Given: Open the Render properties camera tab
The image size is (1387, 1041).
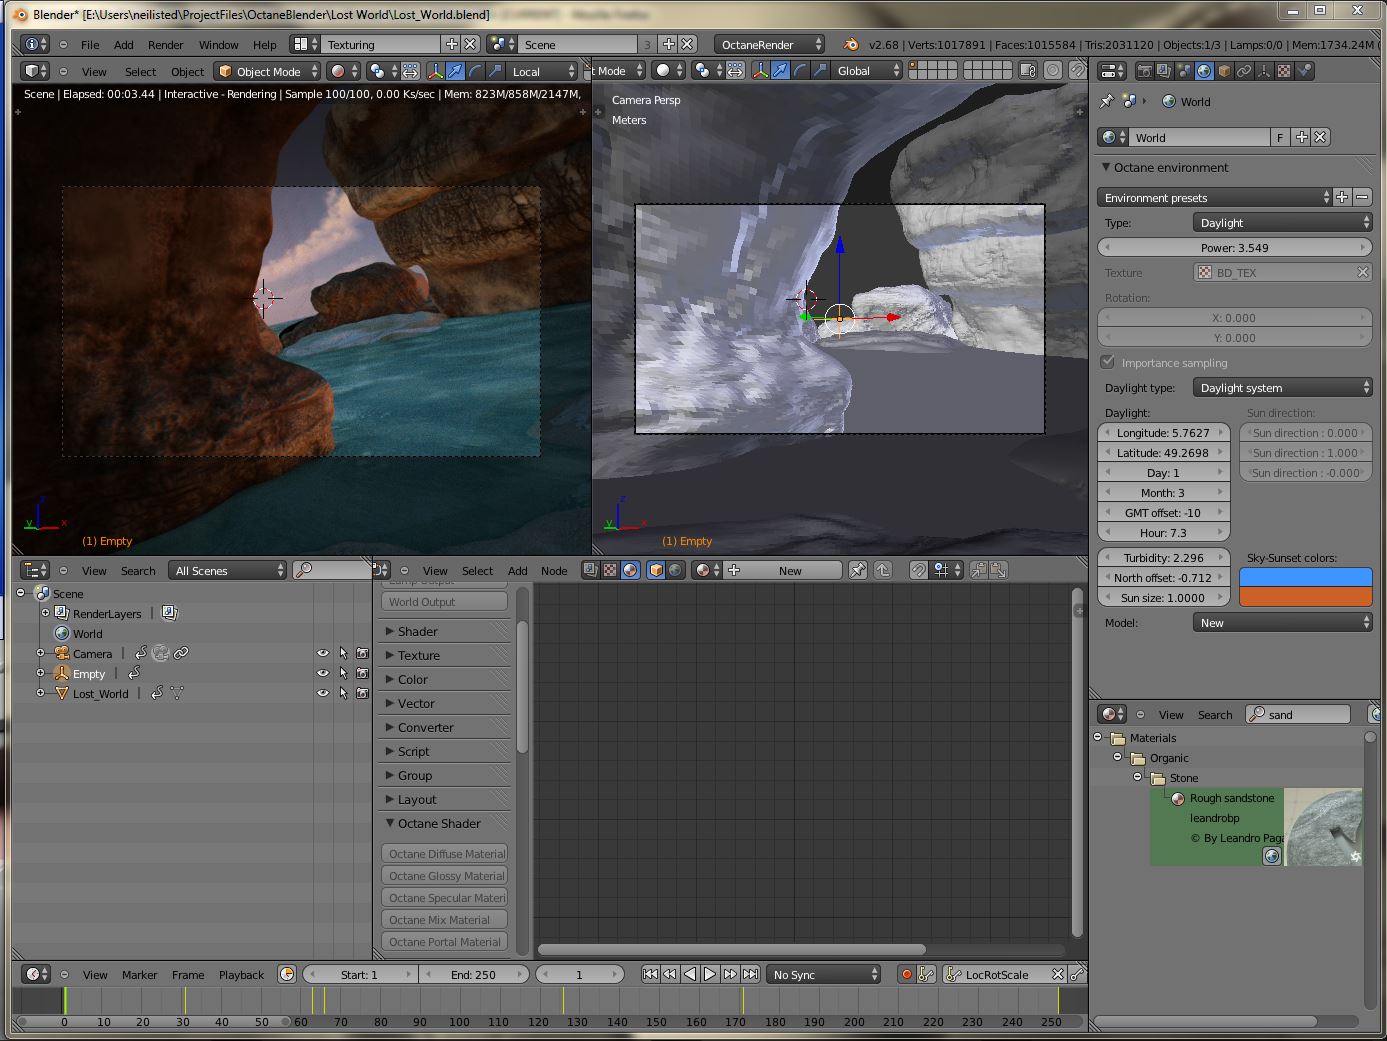Looking at the screenshot, I should coord(1145,71).
